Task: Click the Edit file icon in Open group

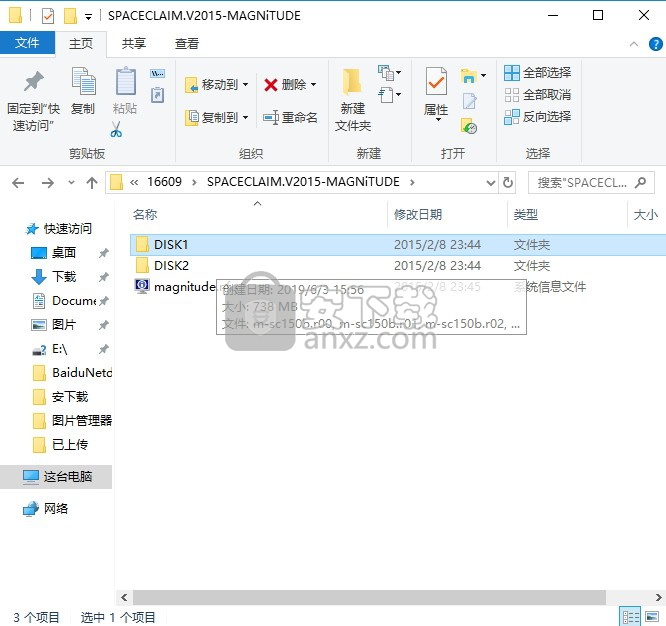Action: point(469,101)
